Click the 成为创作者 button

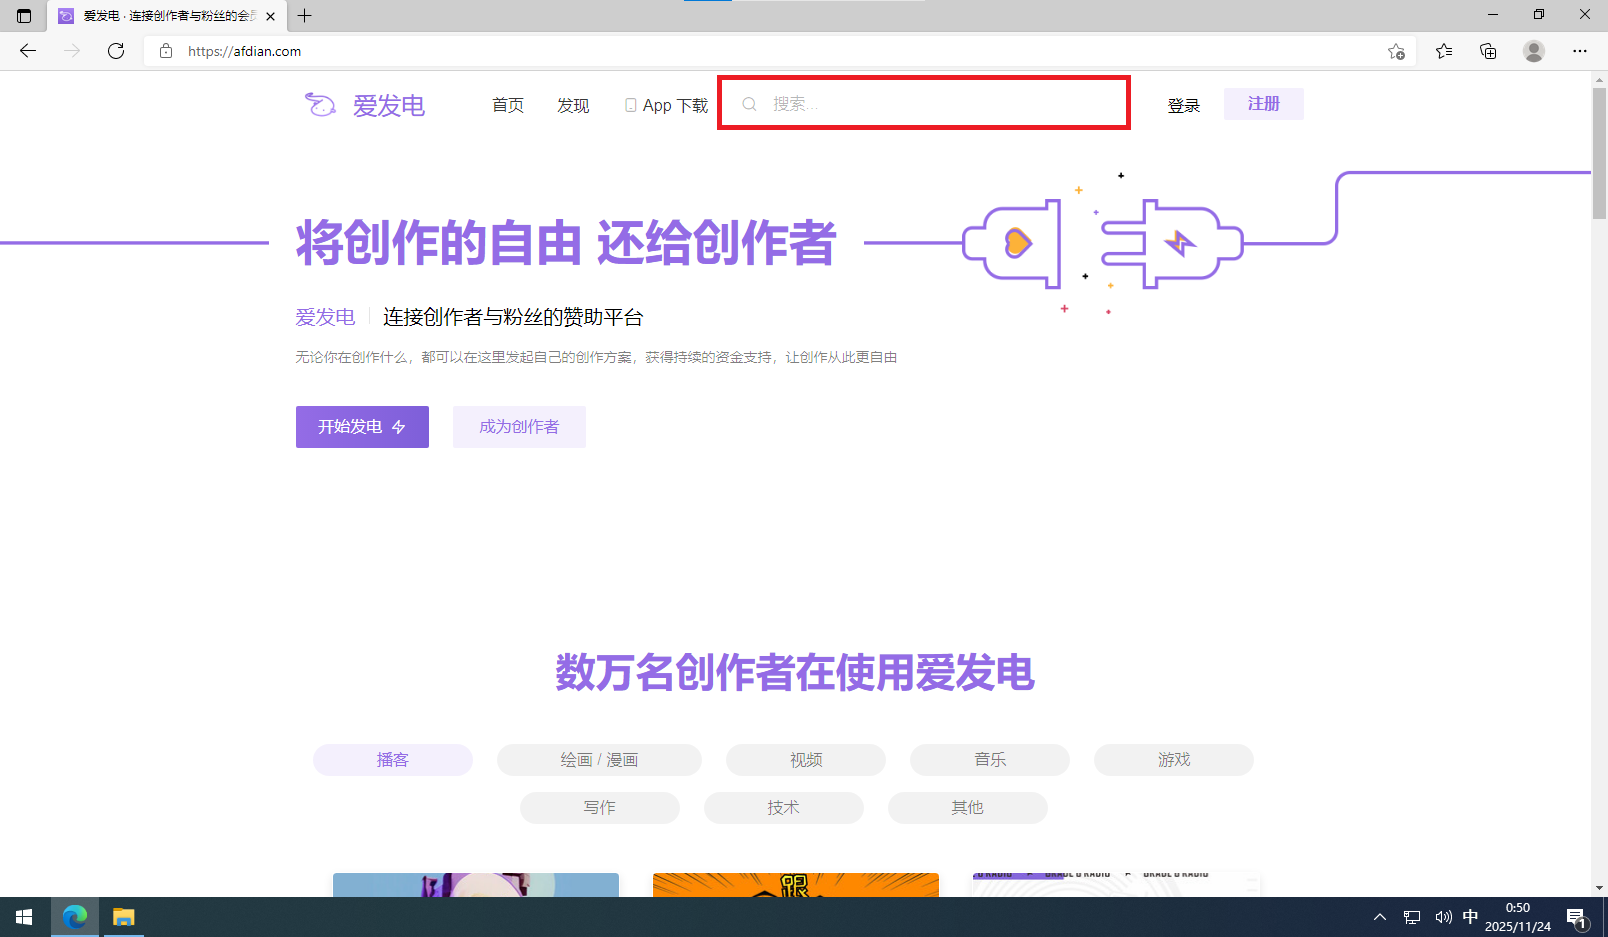pyautogui.click(x=519, y=427)
